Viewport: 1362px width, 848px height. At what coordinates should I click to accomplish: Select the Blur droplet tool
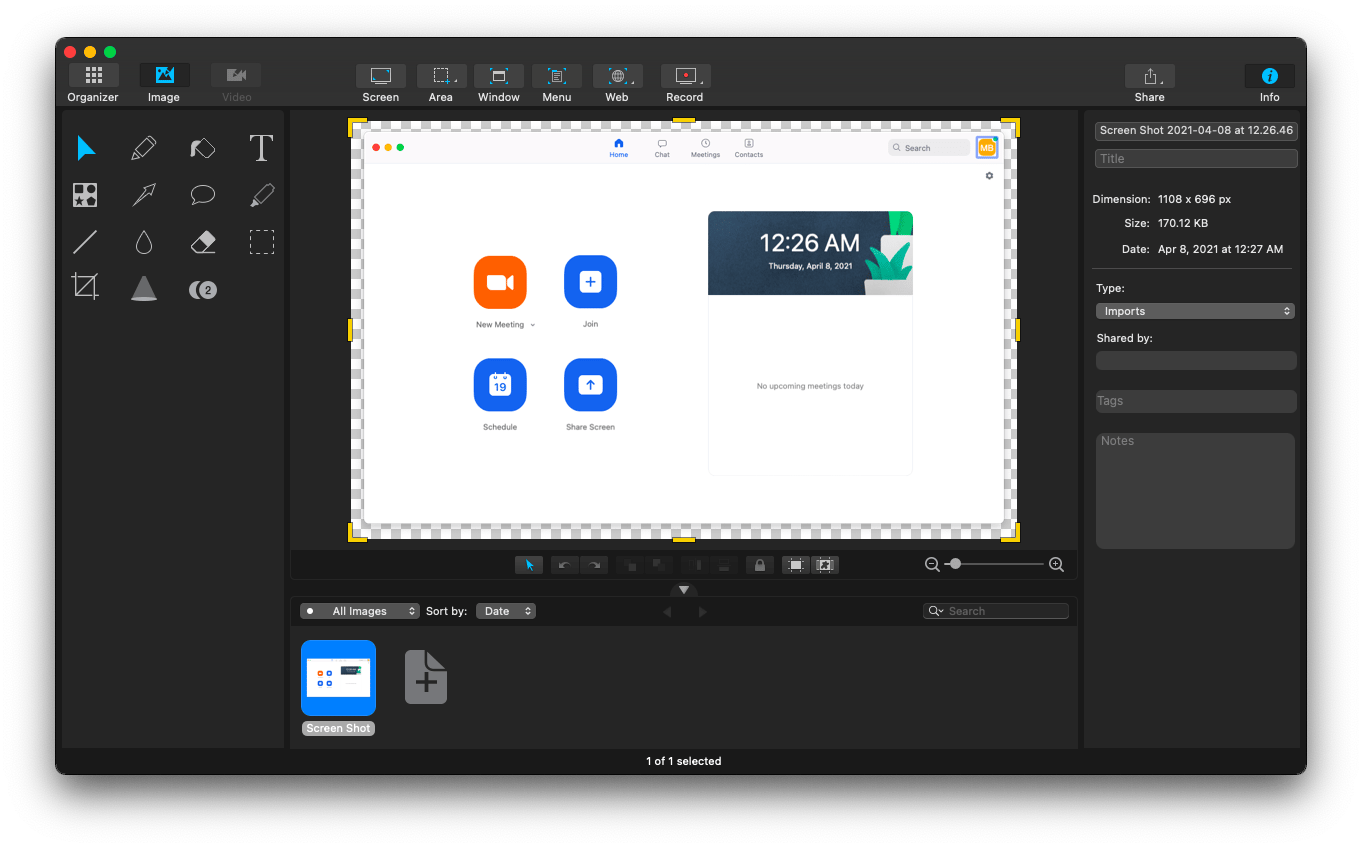144,242
